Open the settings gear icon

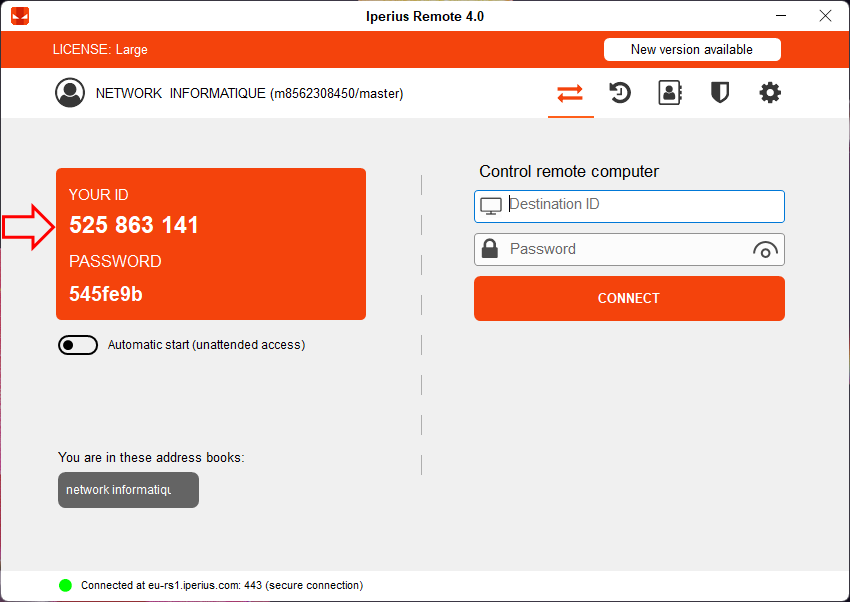pos(770,93)
